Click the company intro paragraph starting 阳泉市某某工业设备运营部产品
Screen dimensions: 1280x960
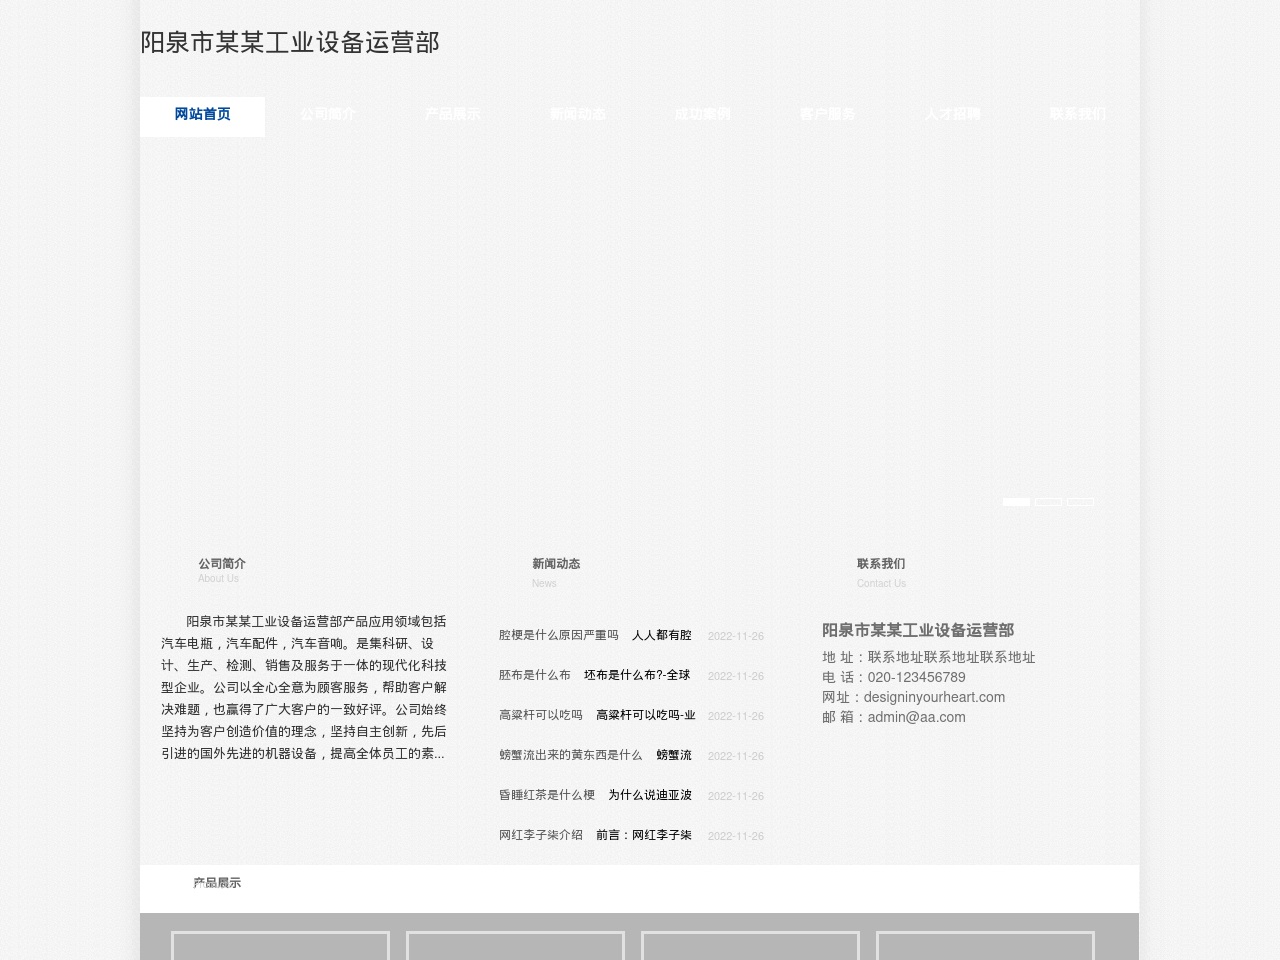tap(304, 688)
